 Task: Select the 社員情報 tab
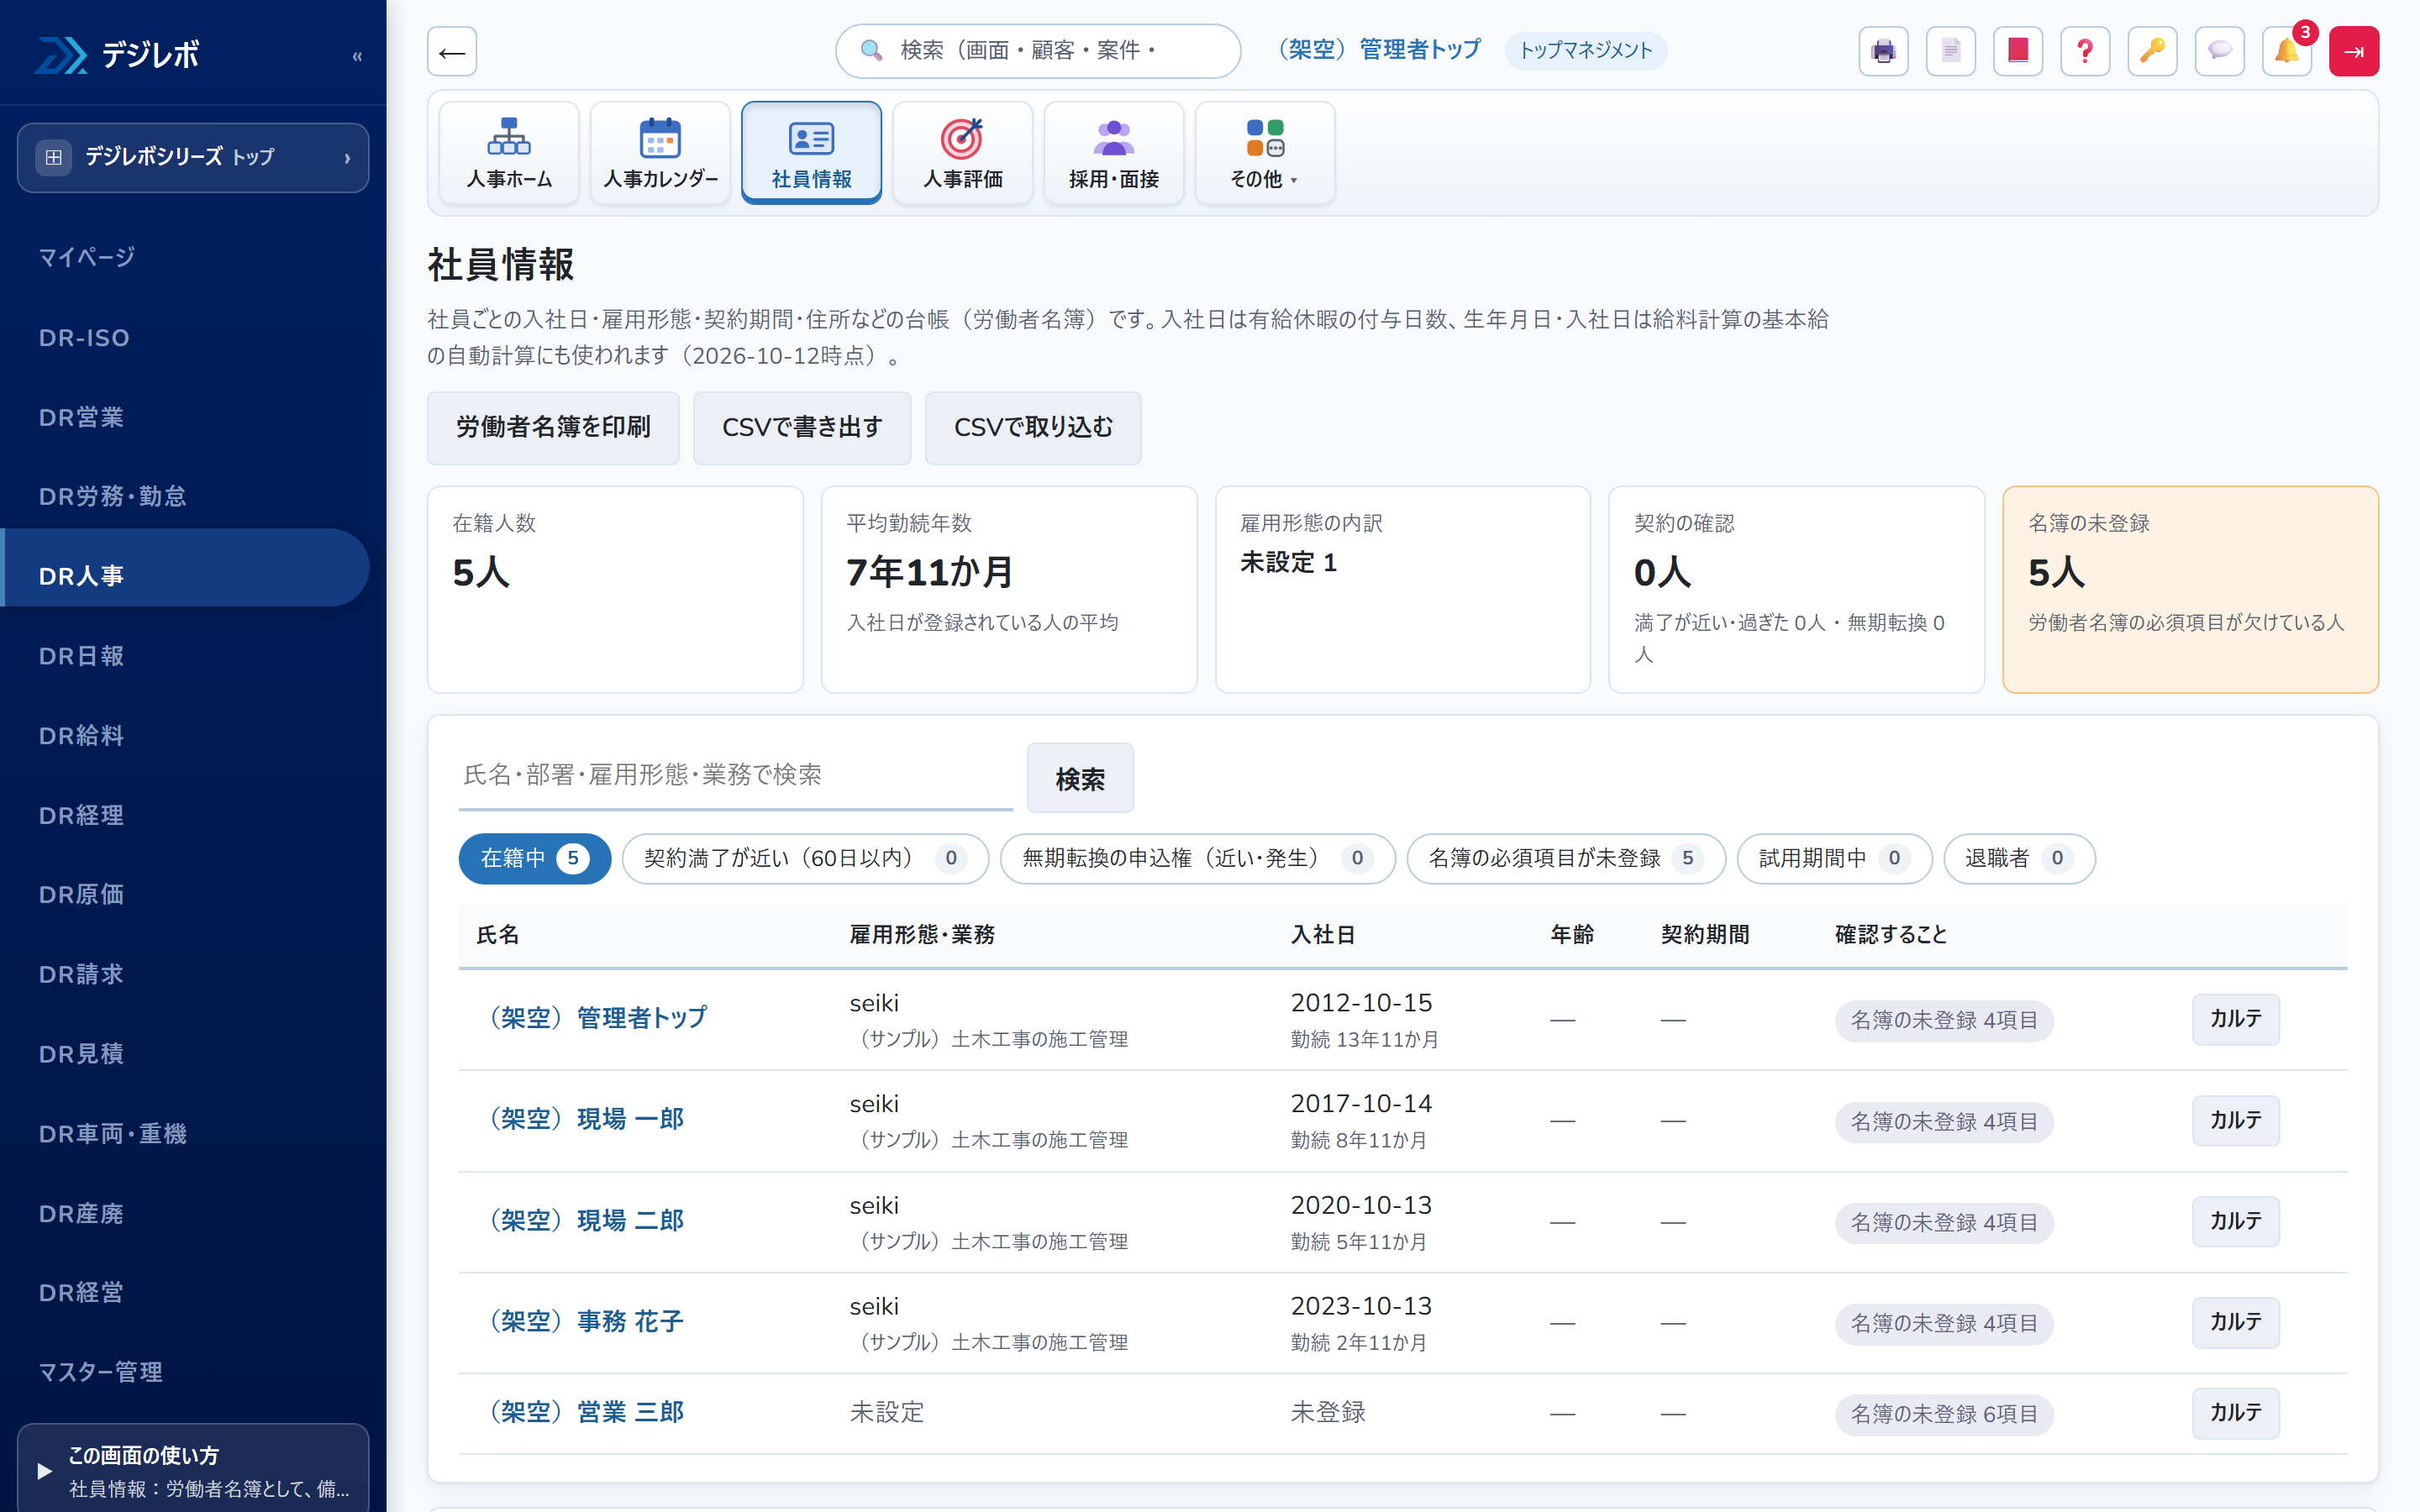(x=811, y=153)
